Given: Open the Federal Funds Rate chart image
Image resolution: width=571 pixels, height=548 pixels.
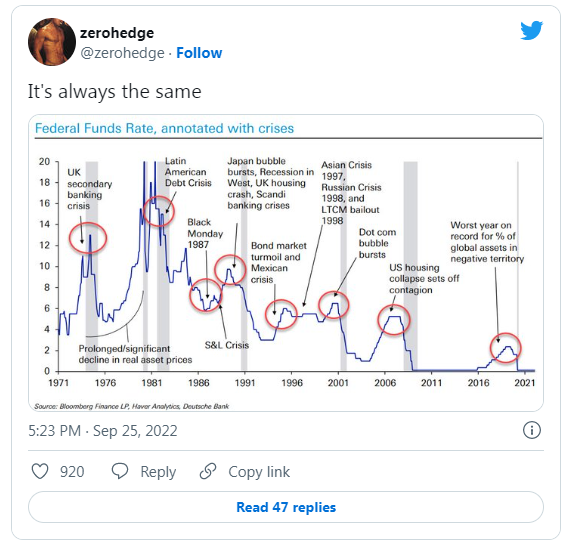Looking at the screenshot, I should (x=286, y=263).
